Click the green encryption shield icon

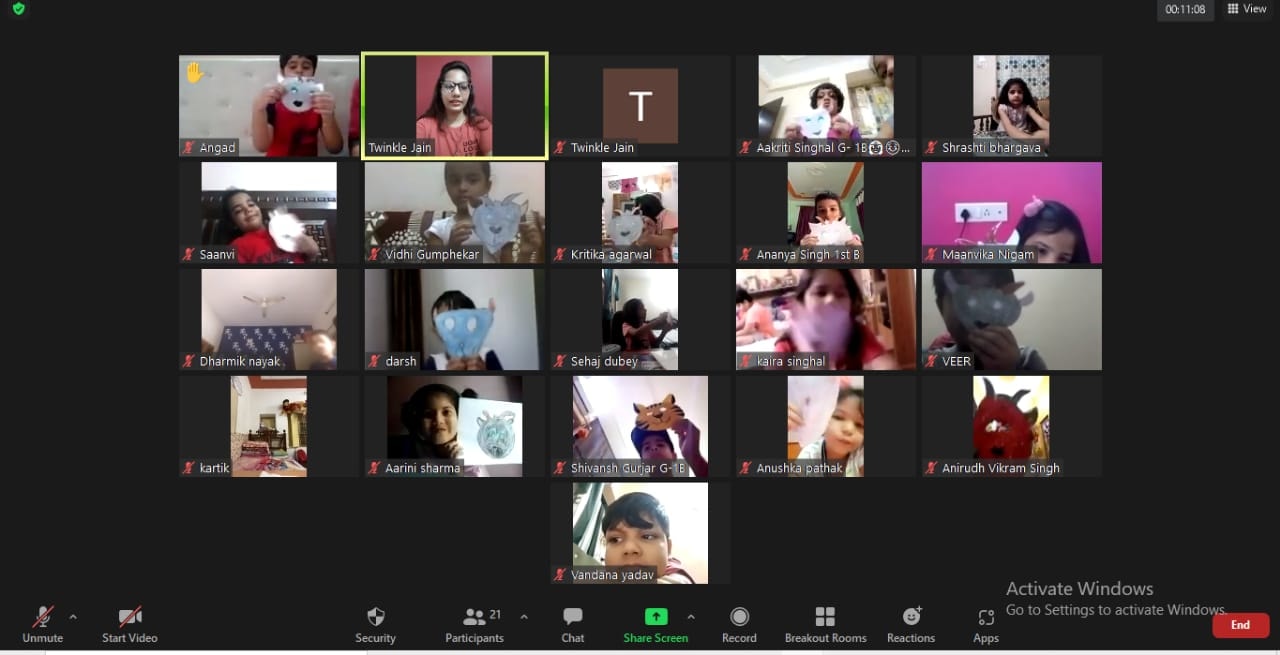(x=19, y=9)
